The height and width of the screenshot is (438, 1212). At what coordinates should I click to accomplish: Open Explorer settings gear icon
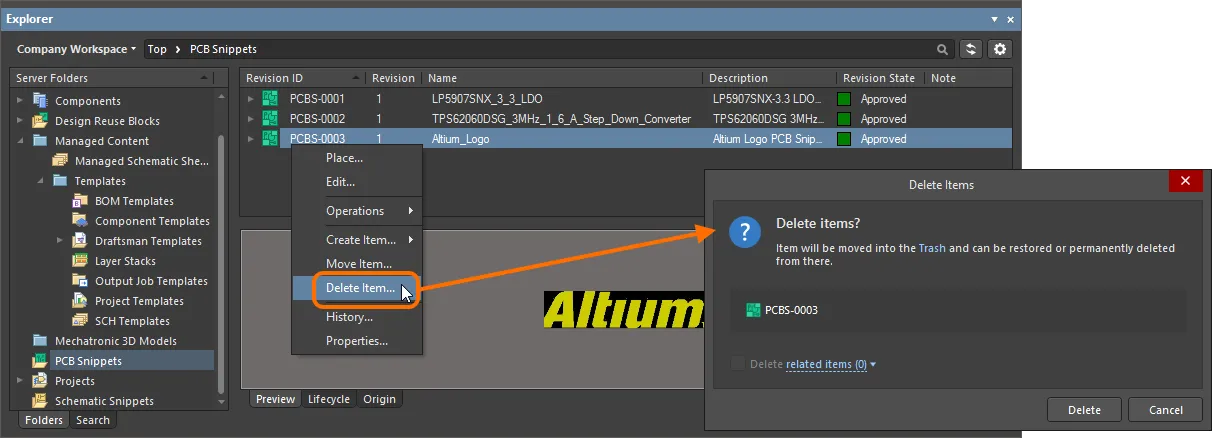[999, 49]
